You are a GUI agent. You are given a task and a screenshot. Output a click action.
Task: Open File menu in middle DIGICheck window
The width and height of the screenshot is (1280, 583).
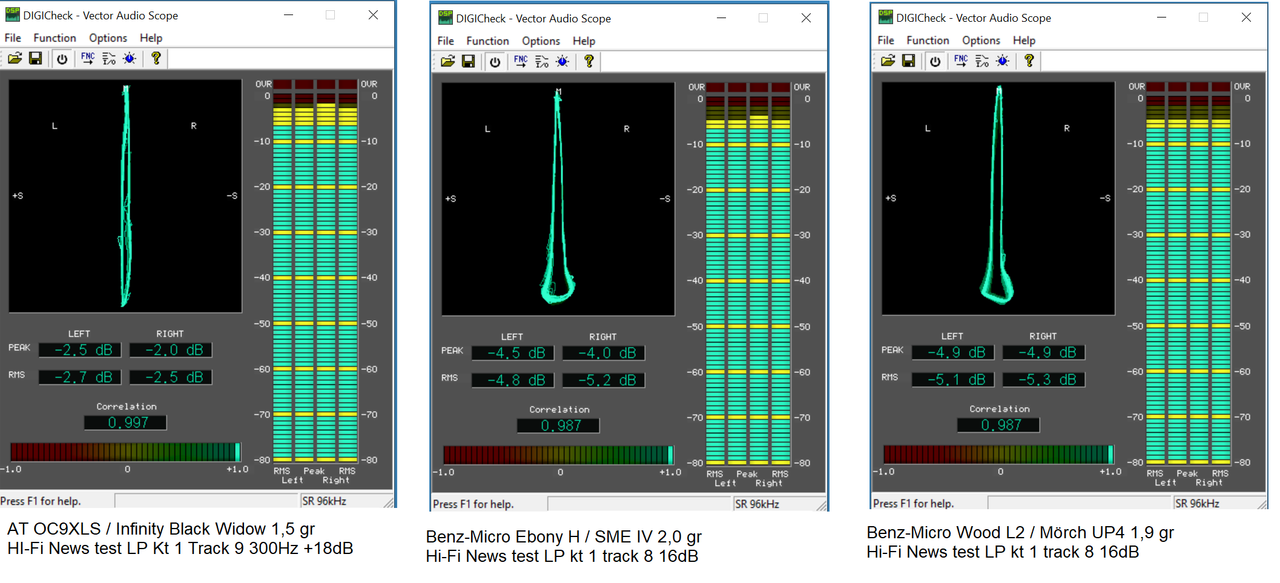[x=446, y=41]
